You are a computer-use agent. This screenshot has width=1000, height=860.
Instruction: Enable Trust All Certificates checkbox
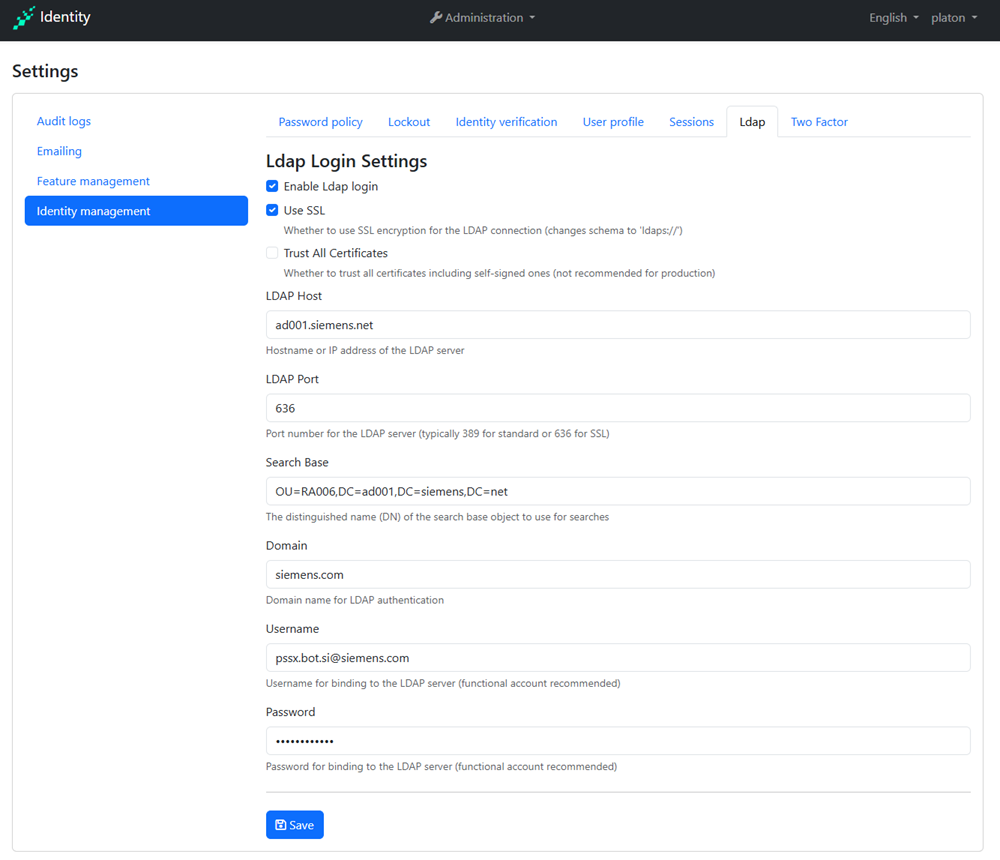coord(272,253)
